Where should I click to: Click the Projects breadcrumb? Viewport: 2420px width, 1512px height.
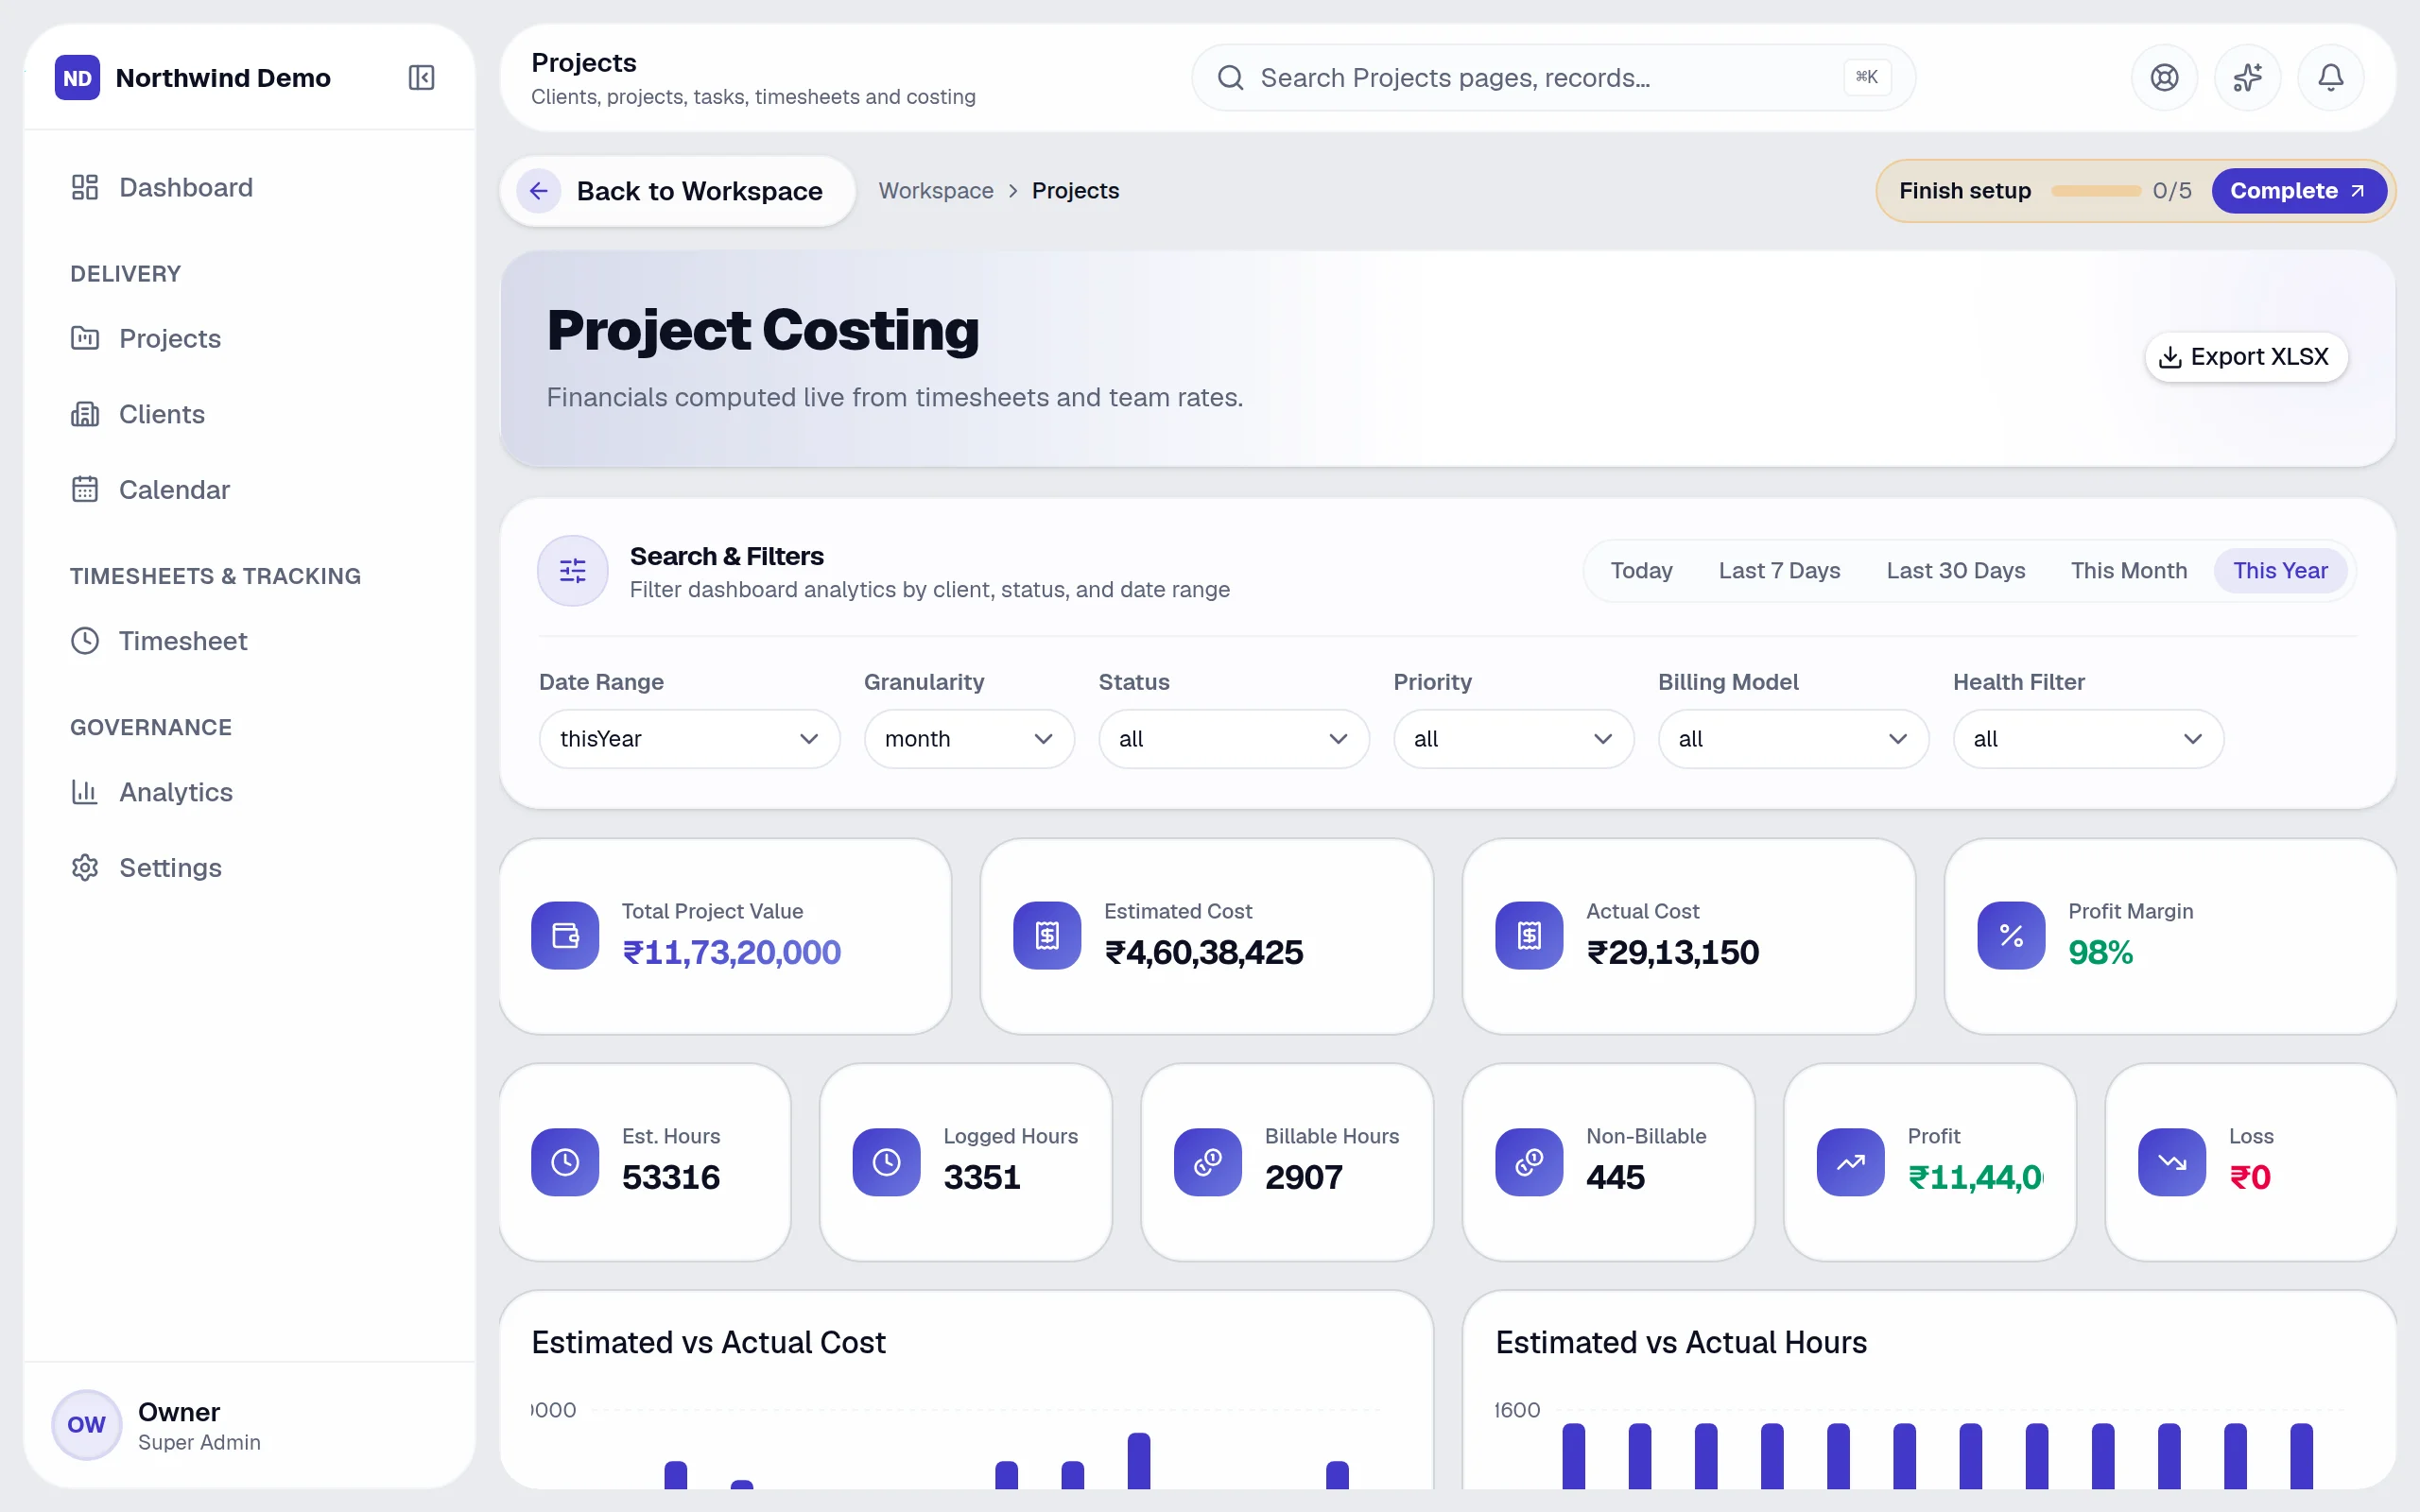(1075, 190)
